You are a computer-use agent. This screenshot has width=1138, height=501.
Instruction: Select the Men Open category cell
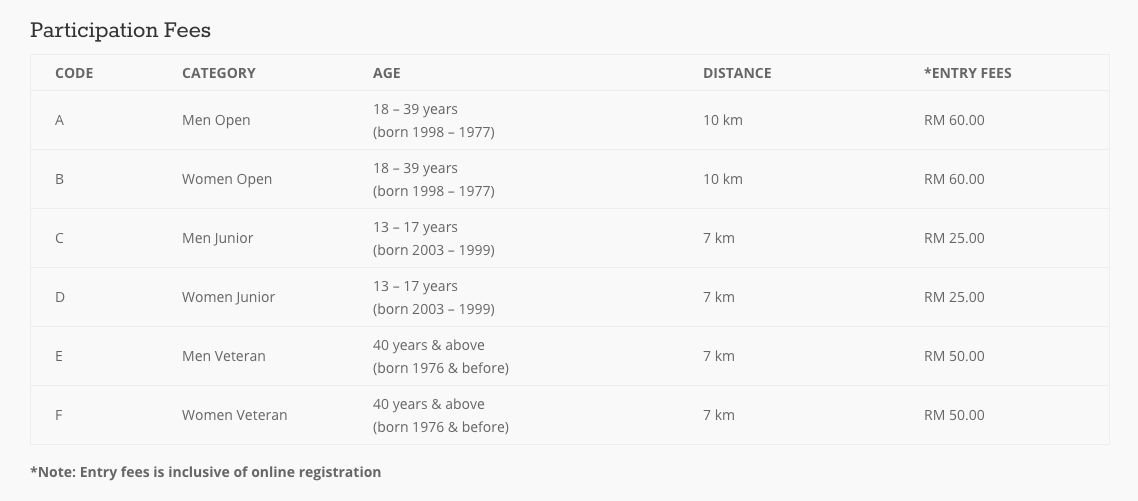coord(216,121)
